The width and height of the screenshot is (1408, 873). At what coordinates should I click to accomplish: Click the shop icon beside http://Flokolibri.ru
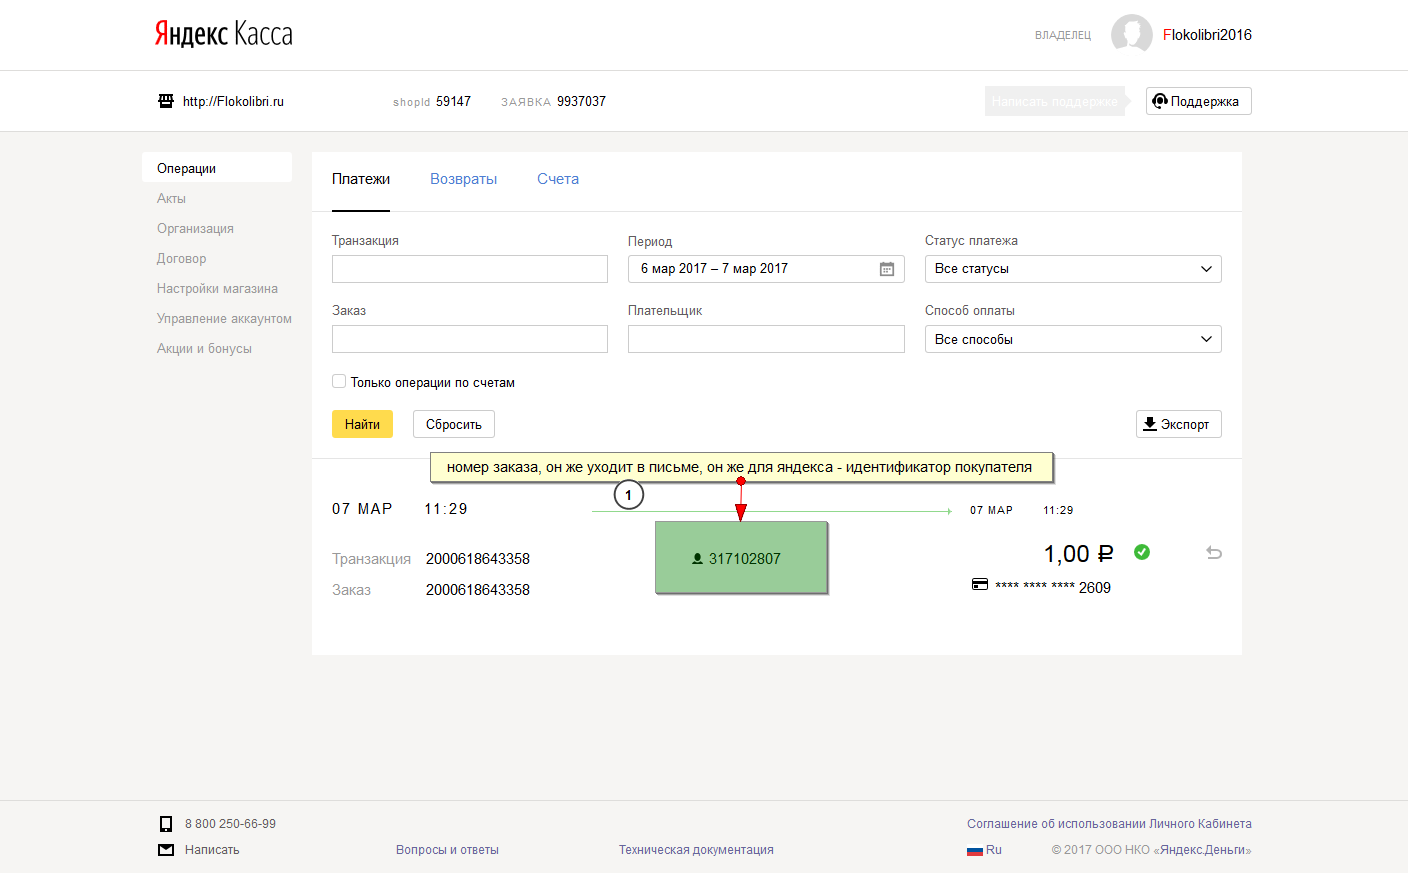click(x=166, y=101)
